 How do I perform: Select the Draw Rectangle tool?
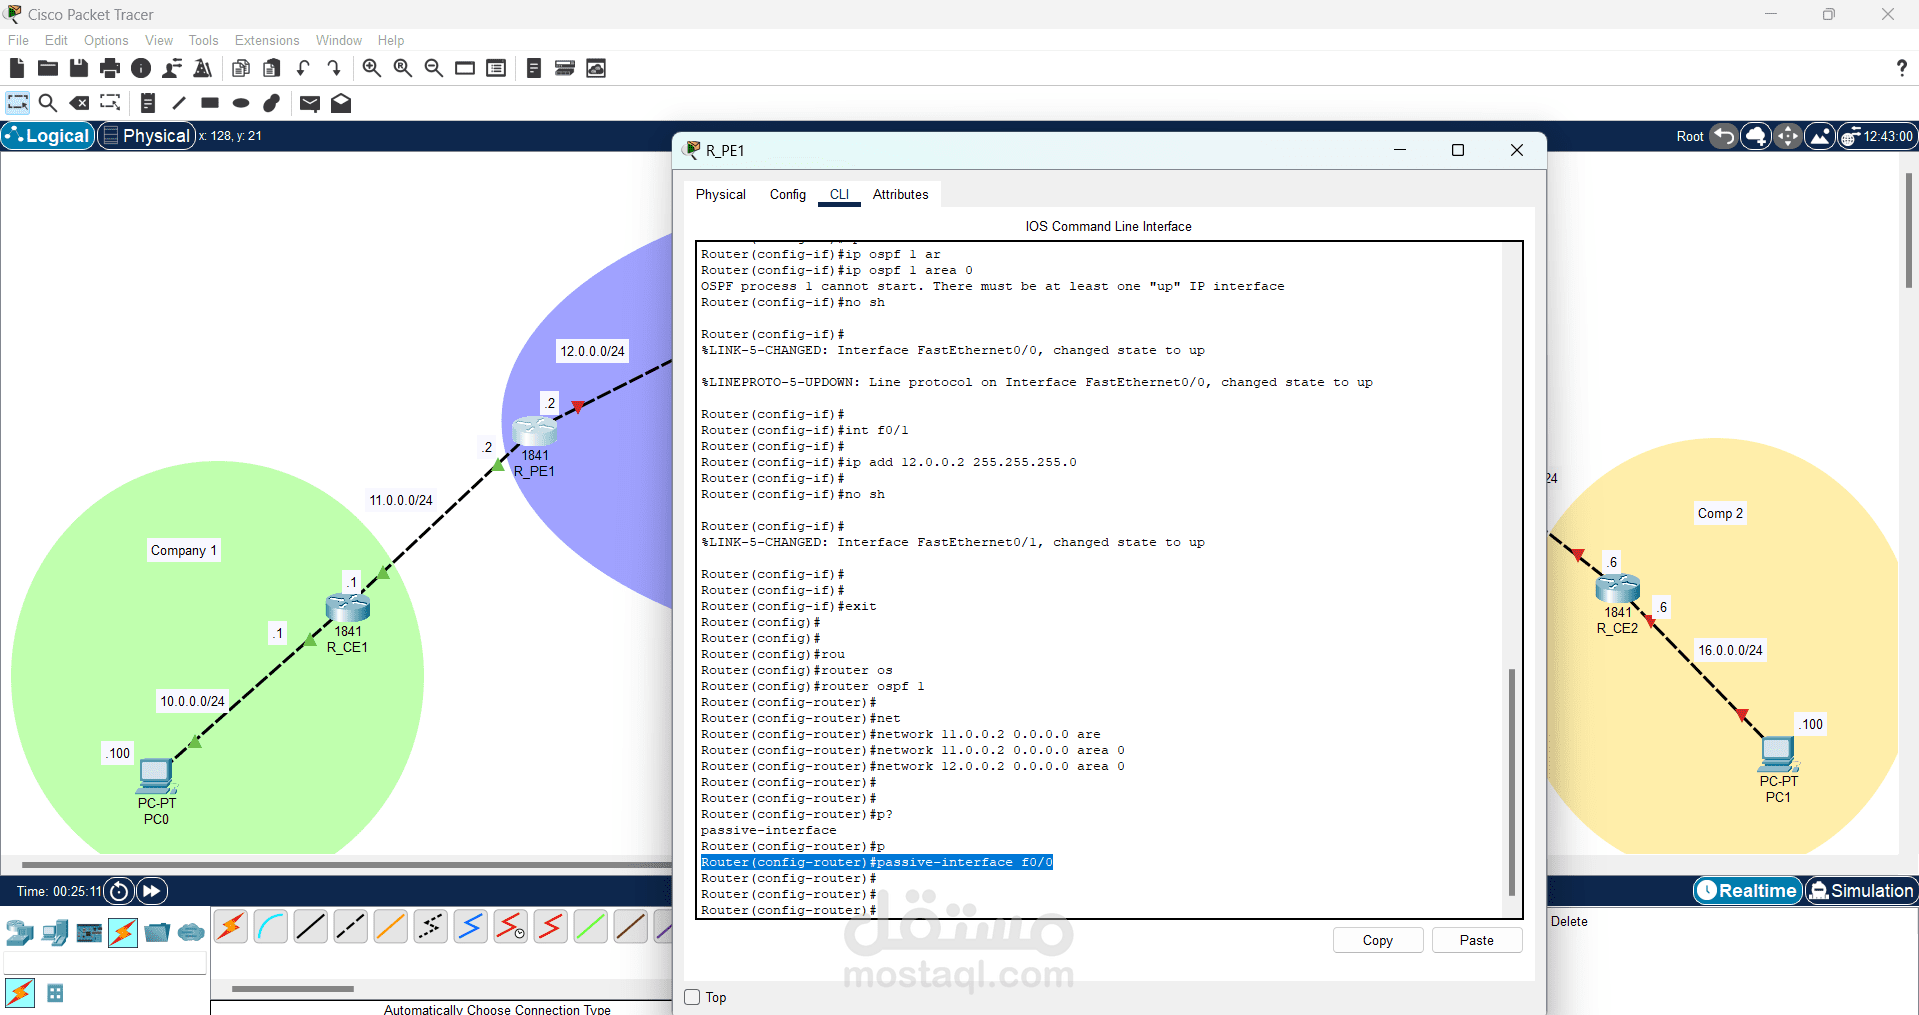click(210, 103)
